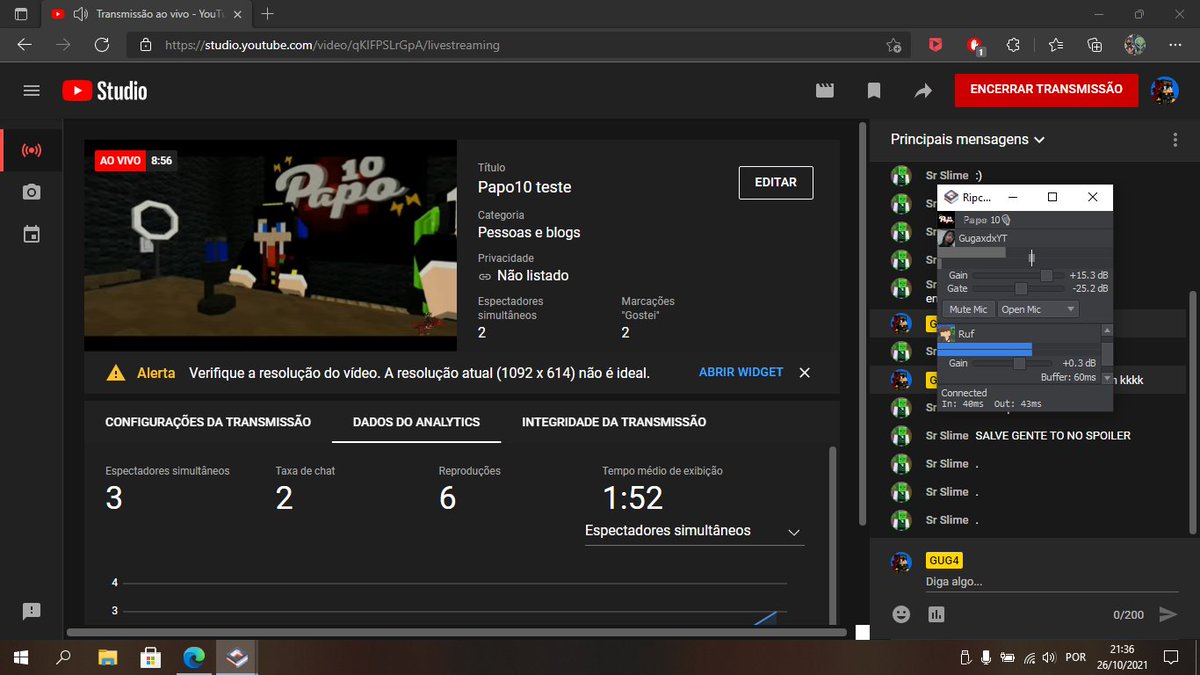Adjust the Gate slider in Ripcord

(x=1023, y=288)
